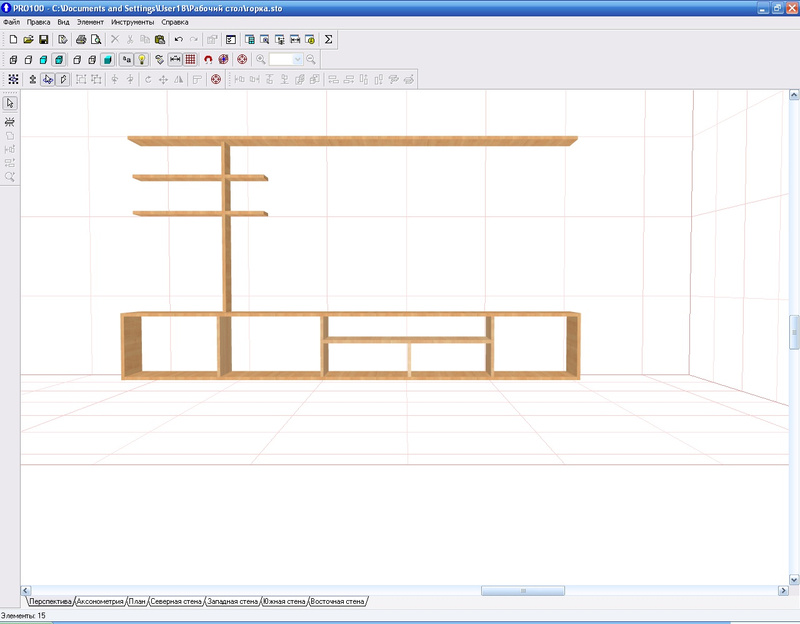The image size is (800, 624).
Task: Click the printer icon
Action: point(79,40)
